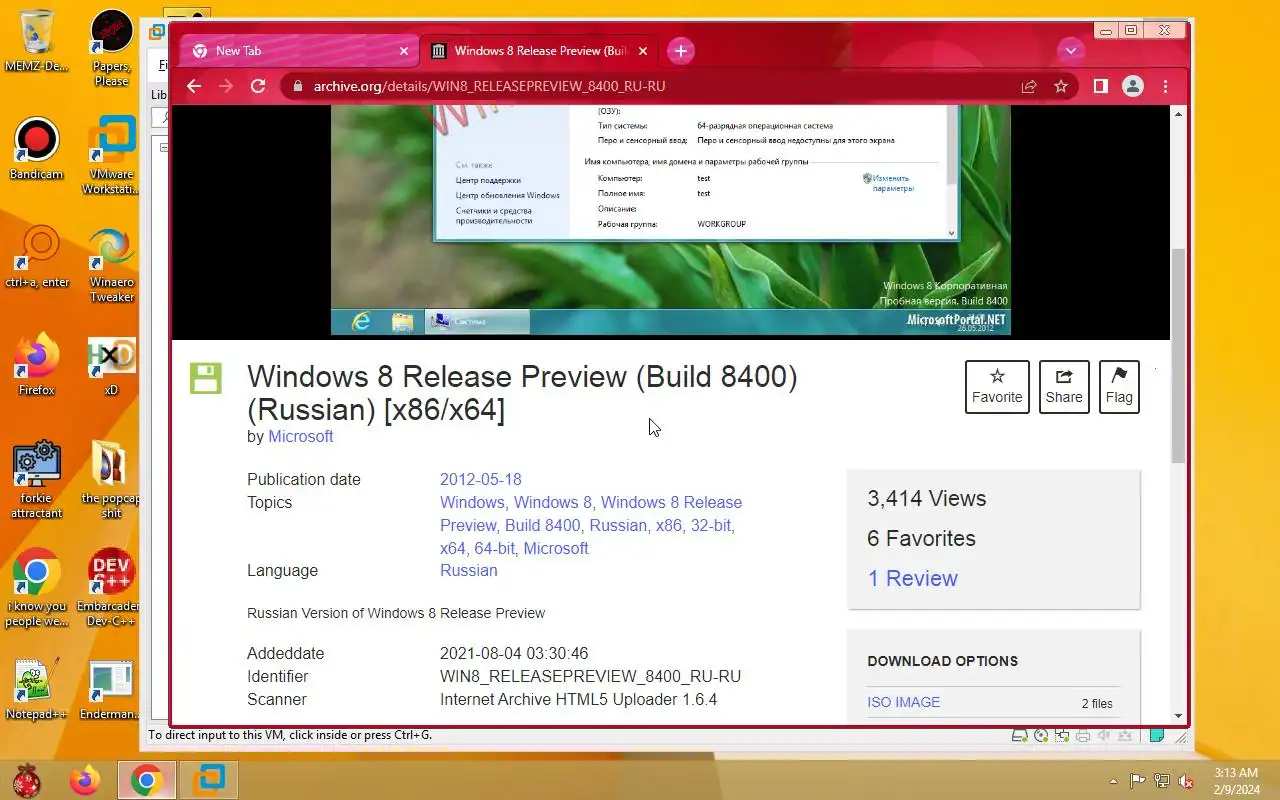This screenshot has height=800, width=1280.
Task: Close the New Tab tab
Action: point(404,51)
